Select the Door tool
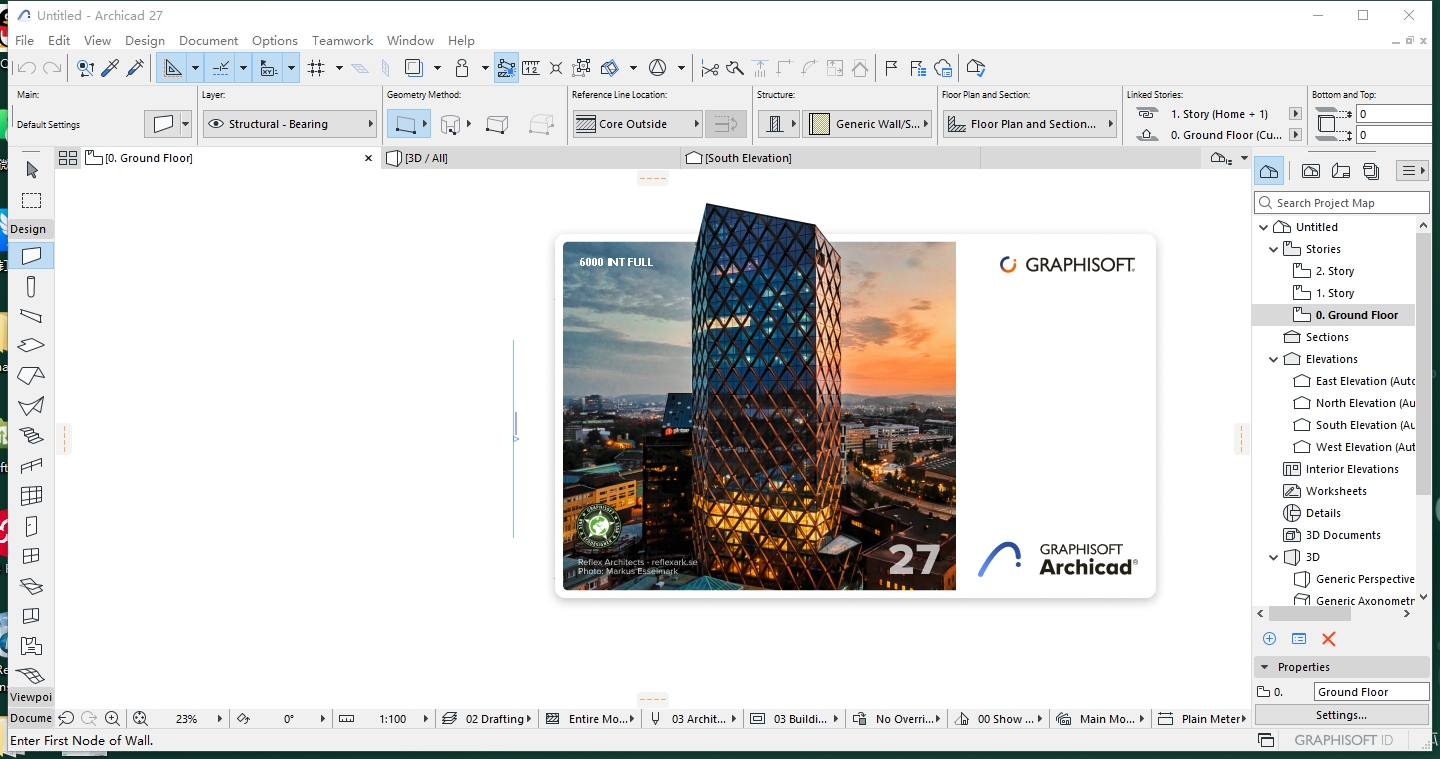The image size is (1440, 759). (31, 526)
